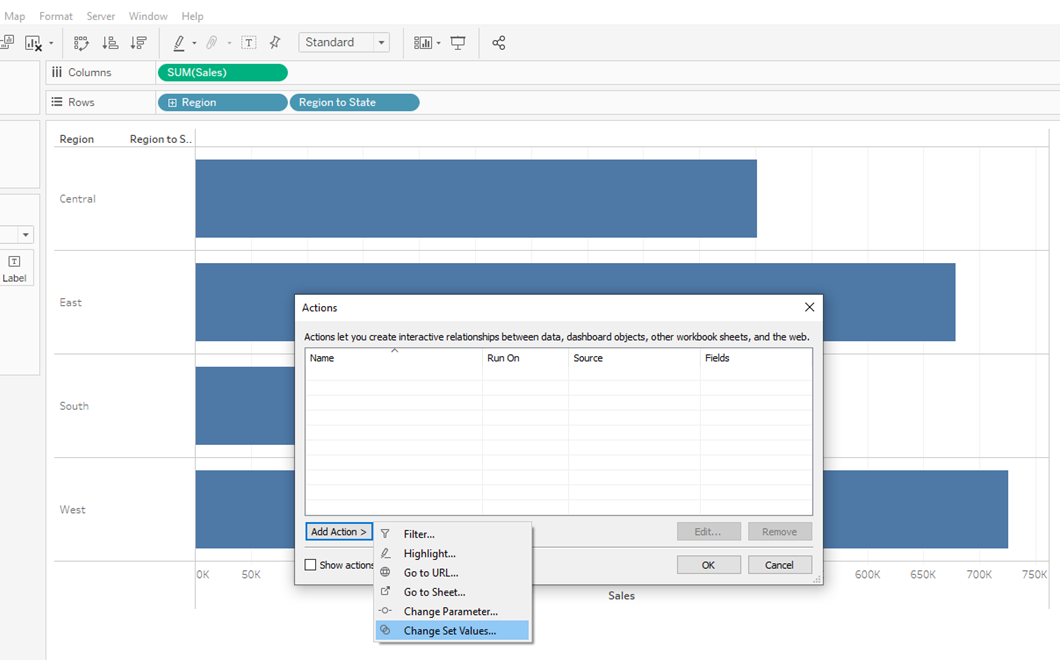This screenshot has width=1060, height=660.
Task: Click the Rows shelf icon
Action: [57, 102]
